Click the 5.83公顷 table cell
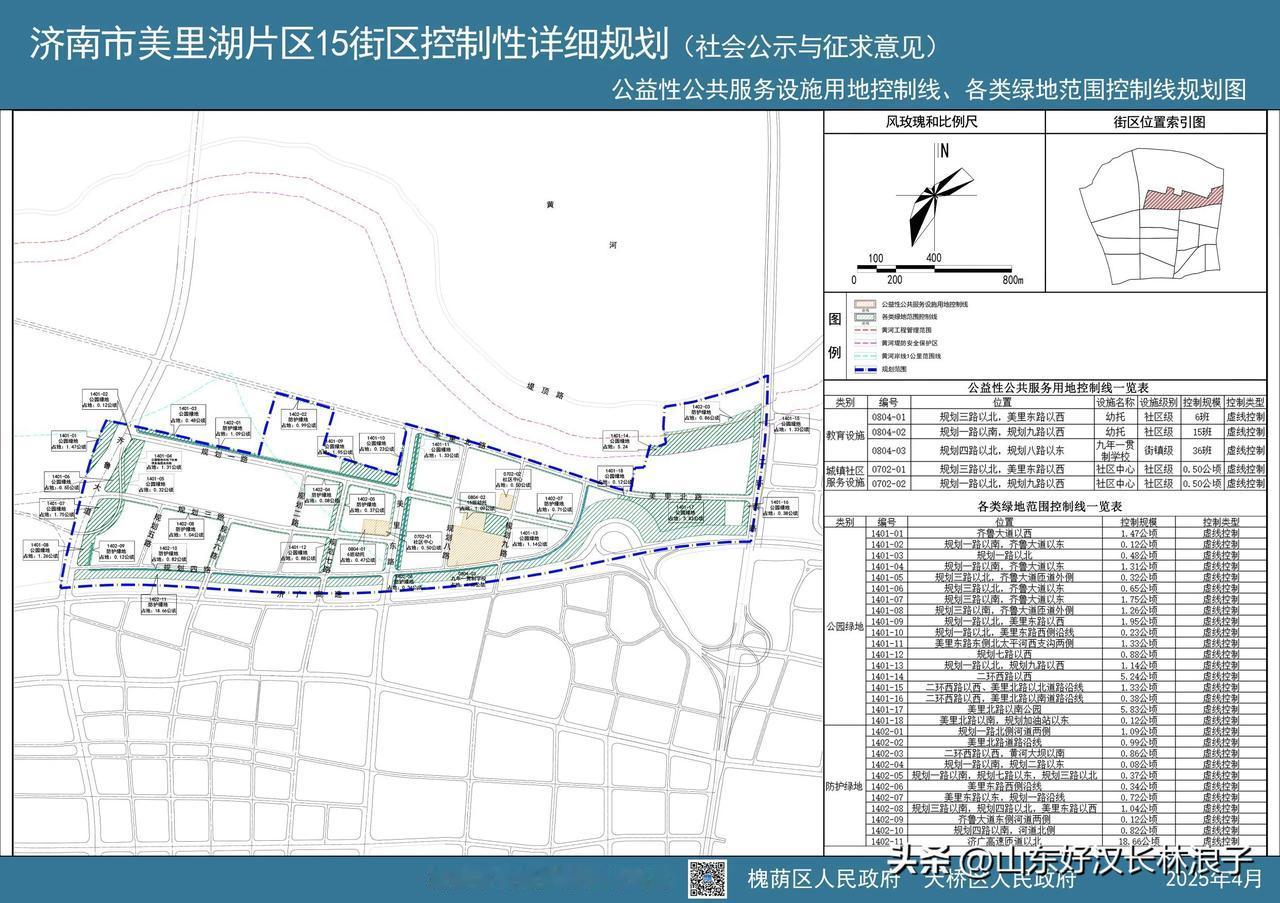The height and width of the screenshot is (903, 1280). tap(1138, 709)
